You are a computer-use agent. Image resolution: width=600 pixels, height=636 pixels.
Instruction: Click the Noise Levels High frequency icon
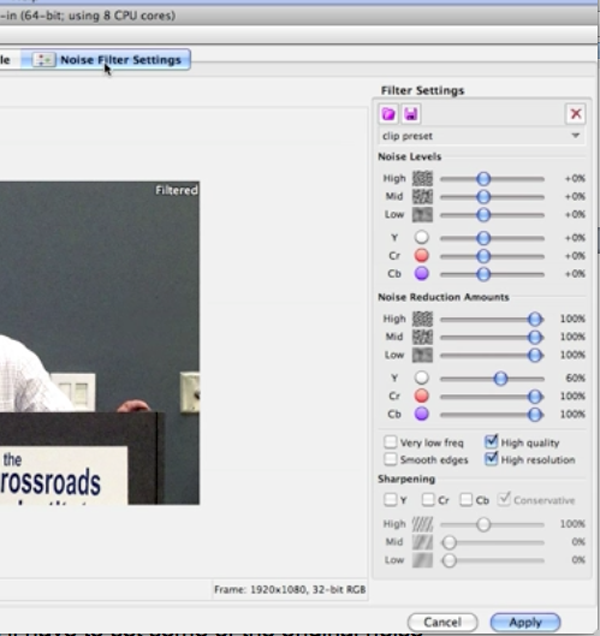[422, 178]
